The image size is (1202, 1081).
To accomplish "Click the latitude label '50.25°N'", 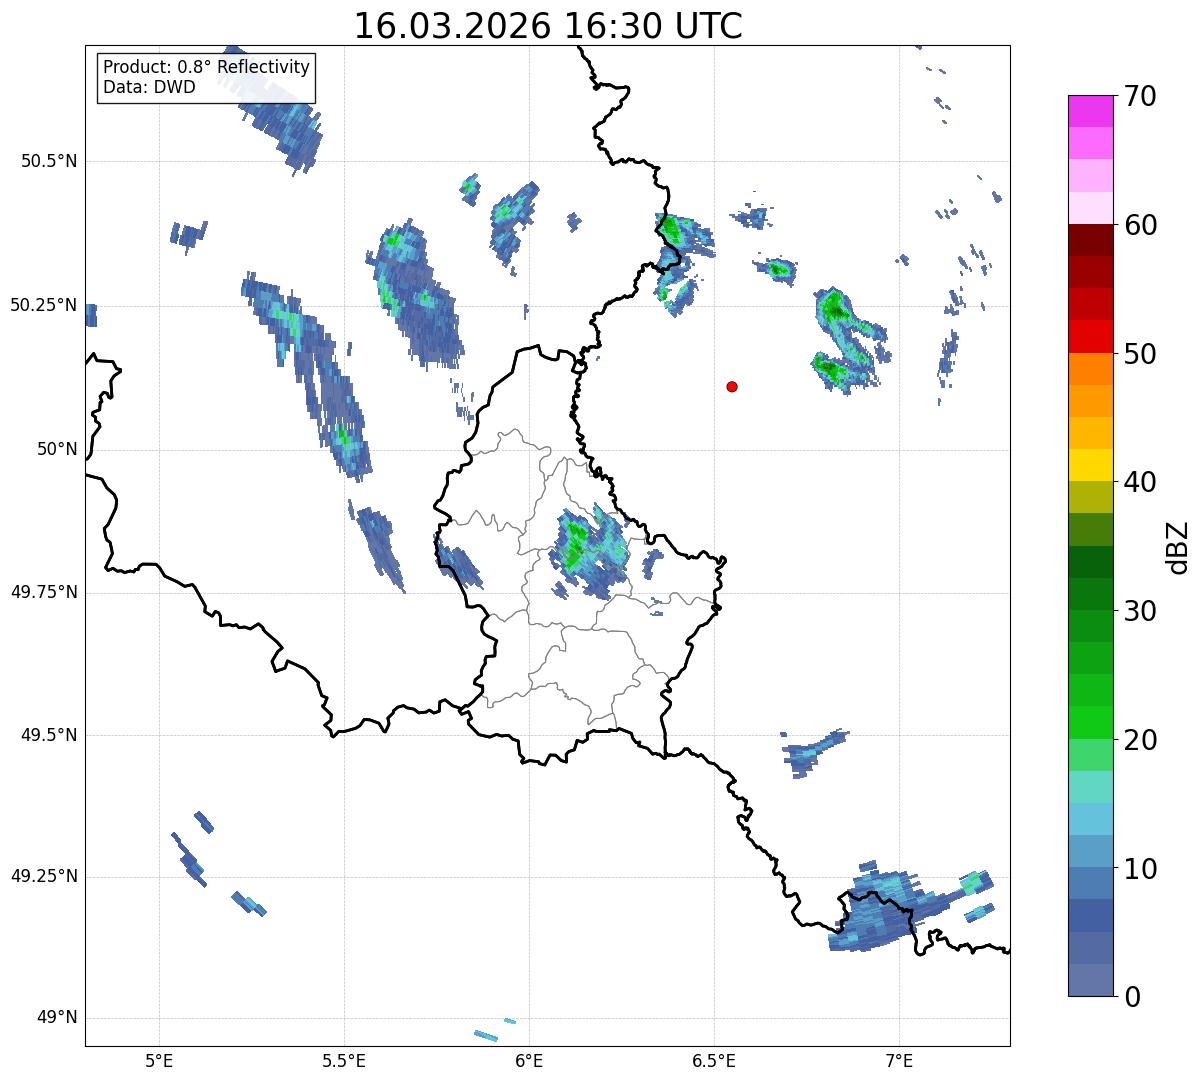I will [x=44, y=305].
